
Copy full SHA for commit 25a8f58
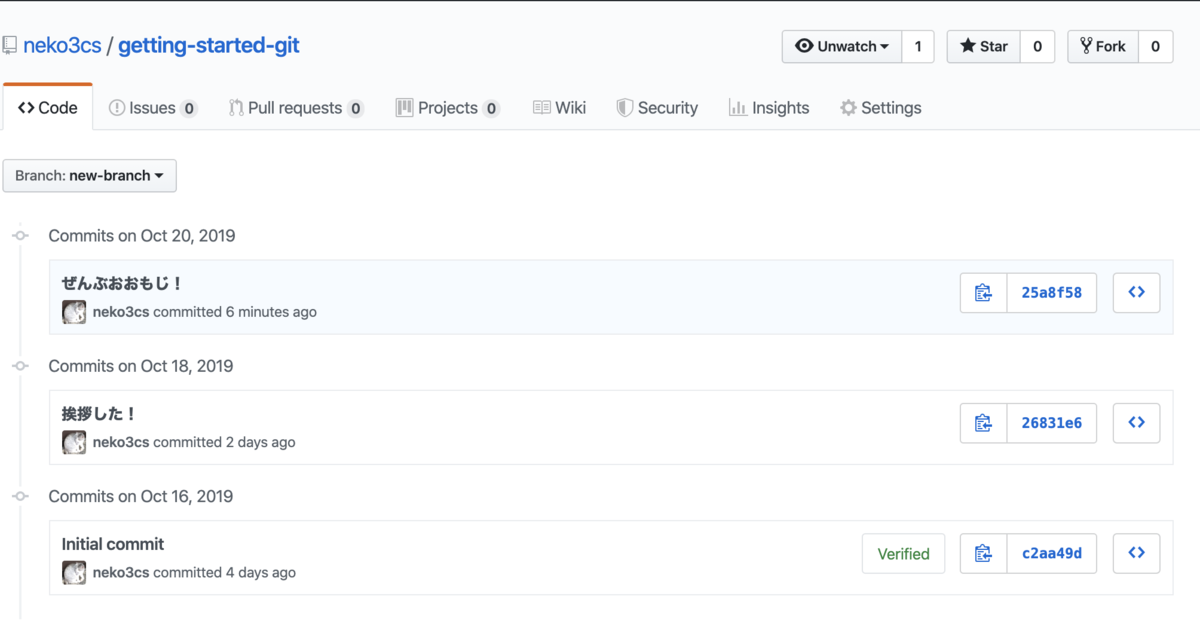pos(983,293)
